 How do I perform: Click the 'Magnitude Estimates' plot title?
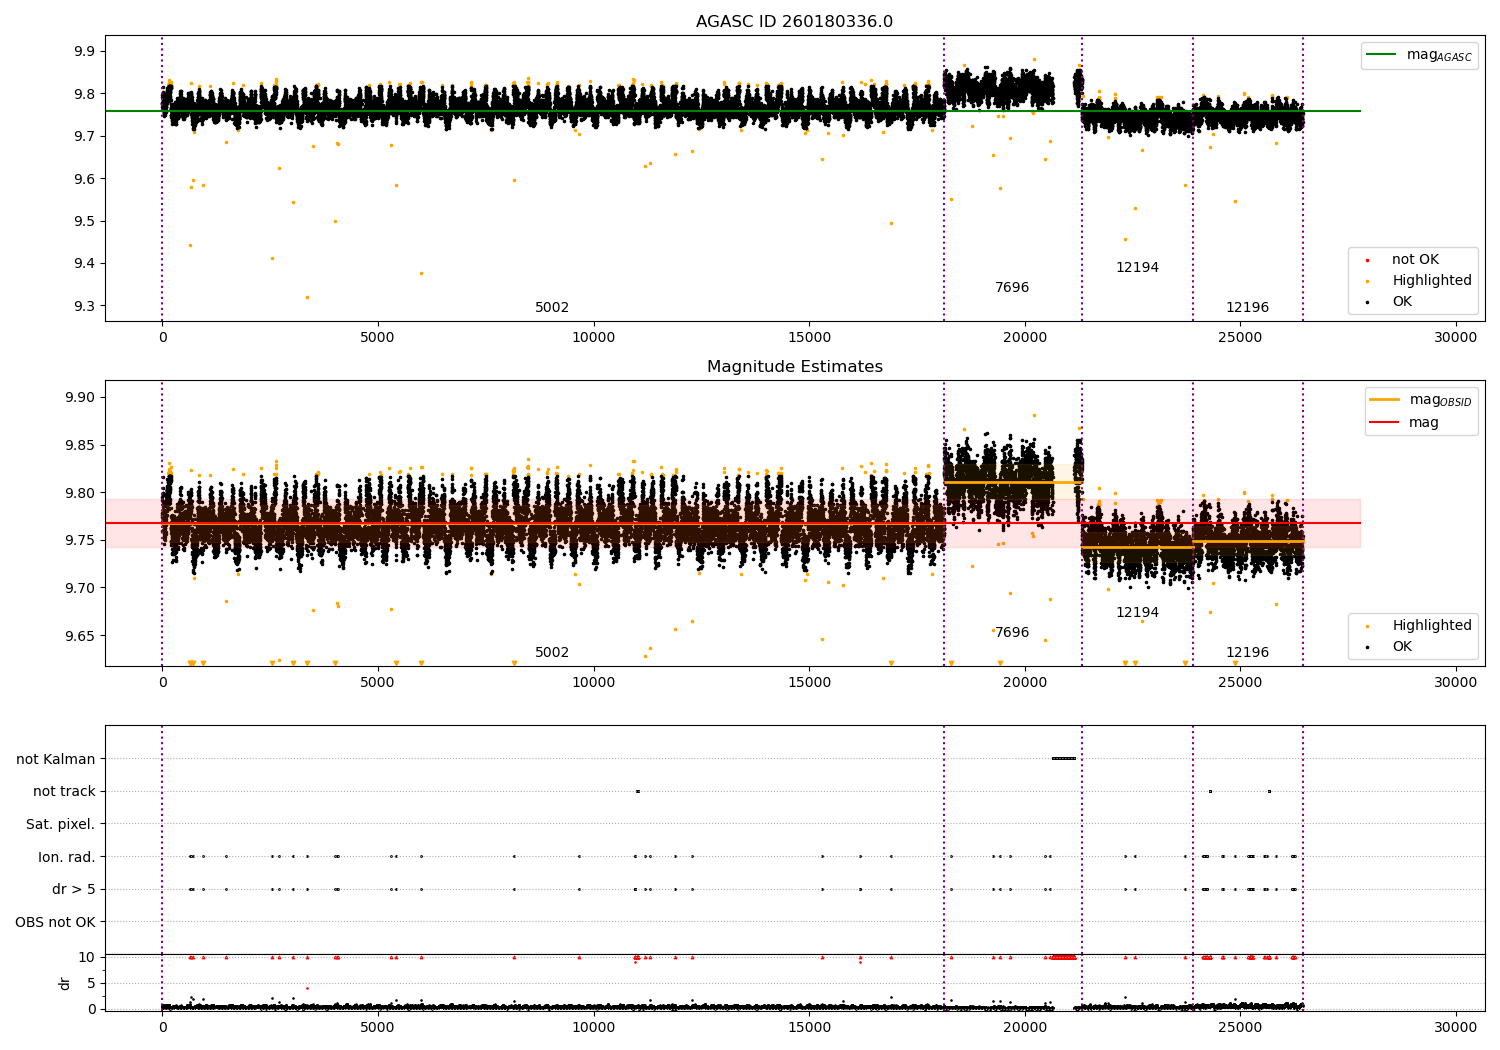794,367
